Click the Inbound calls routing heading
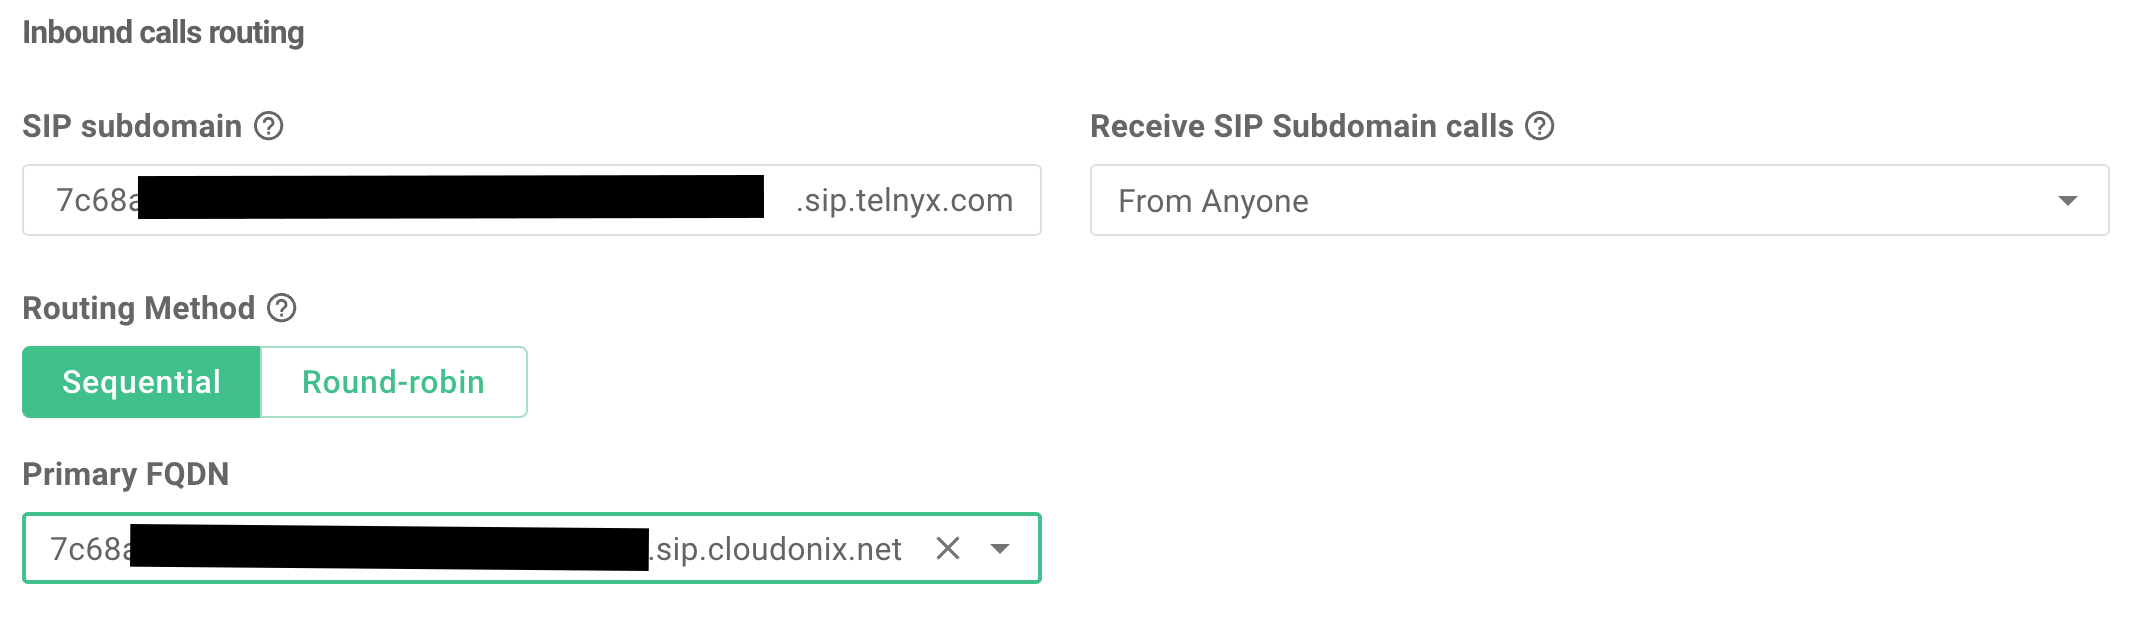The height and width of the screenshot is (620, 2136). (163, 33)
